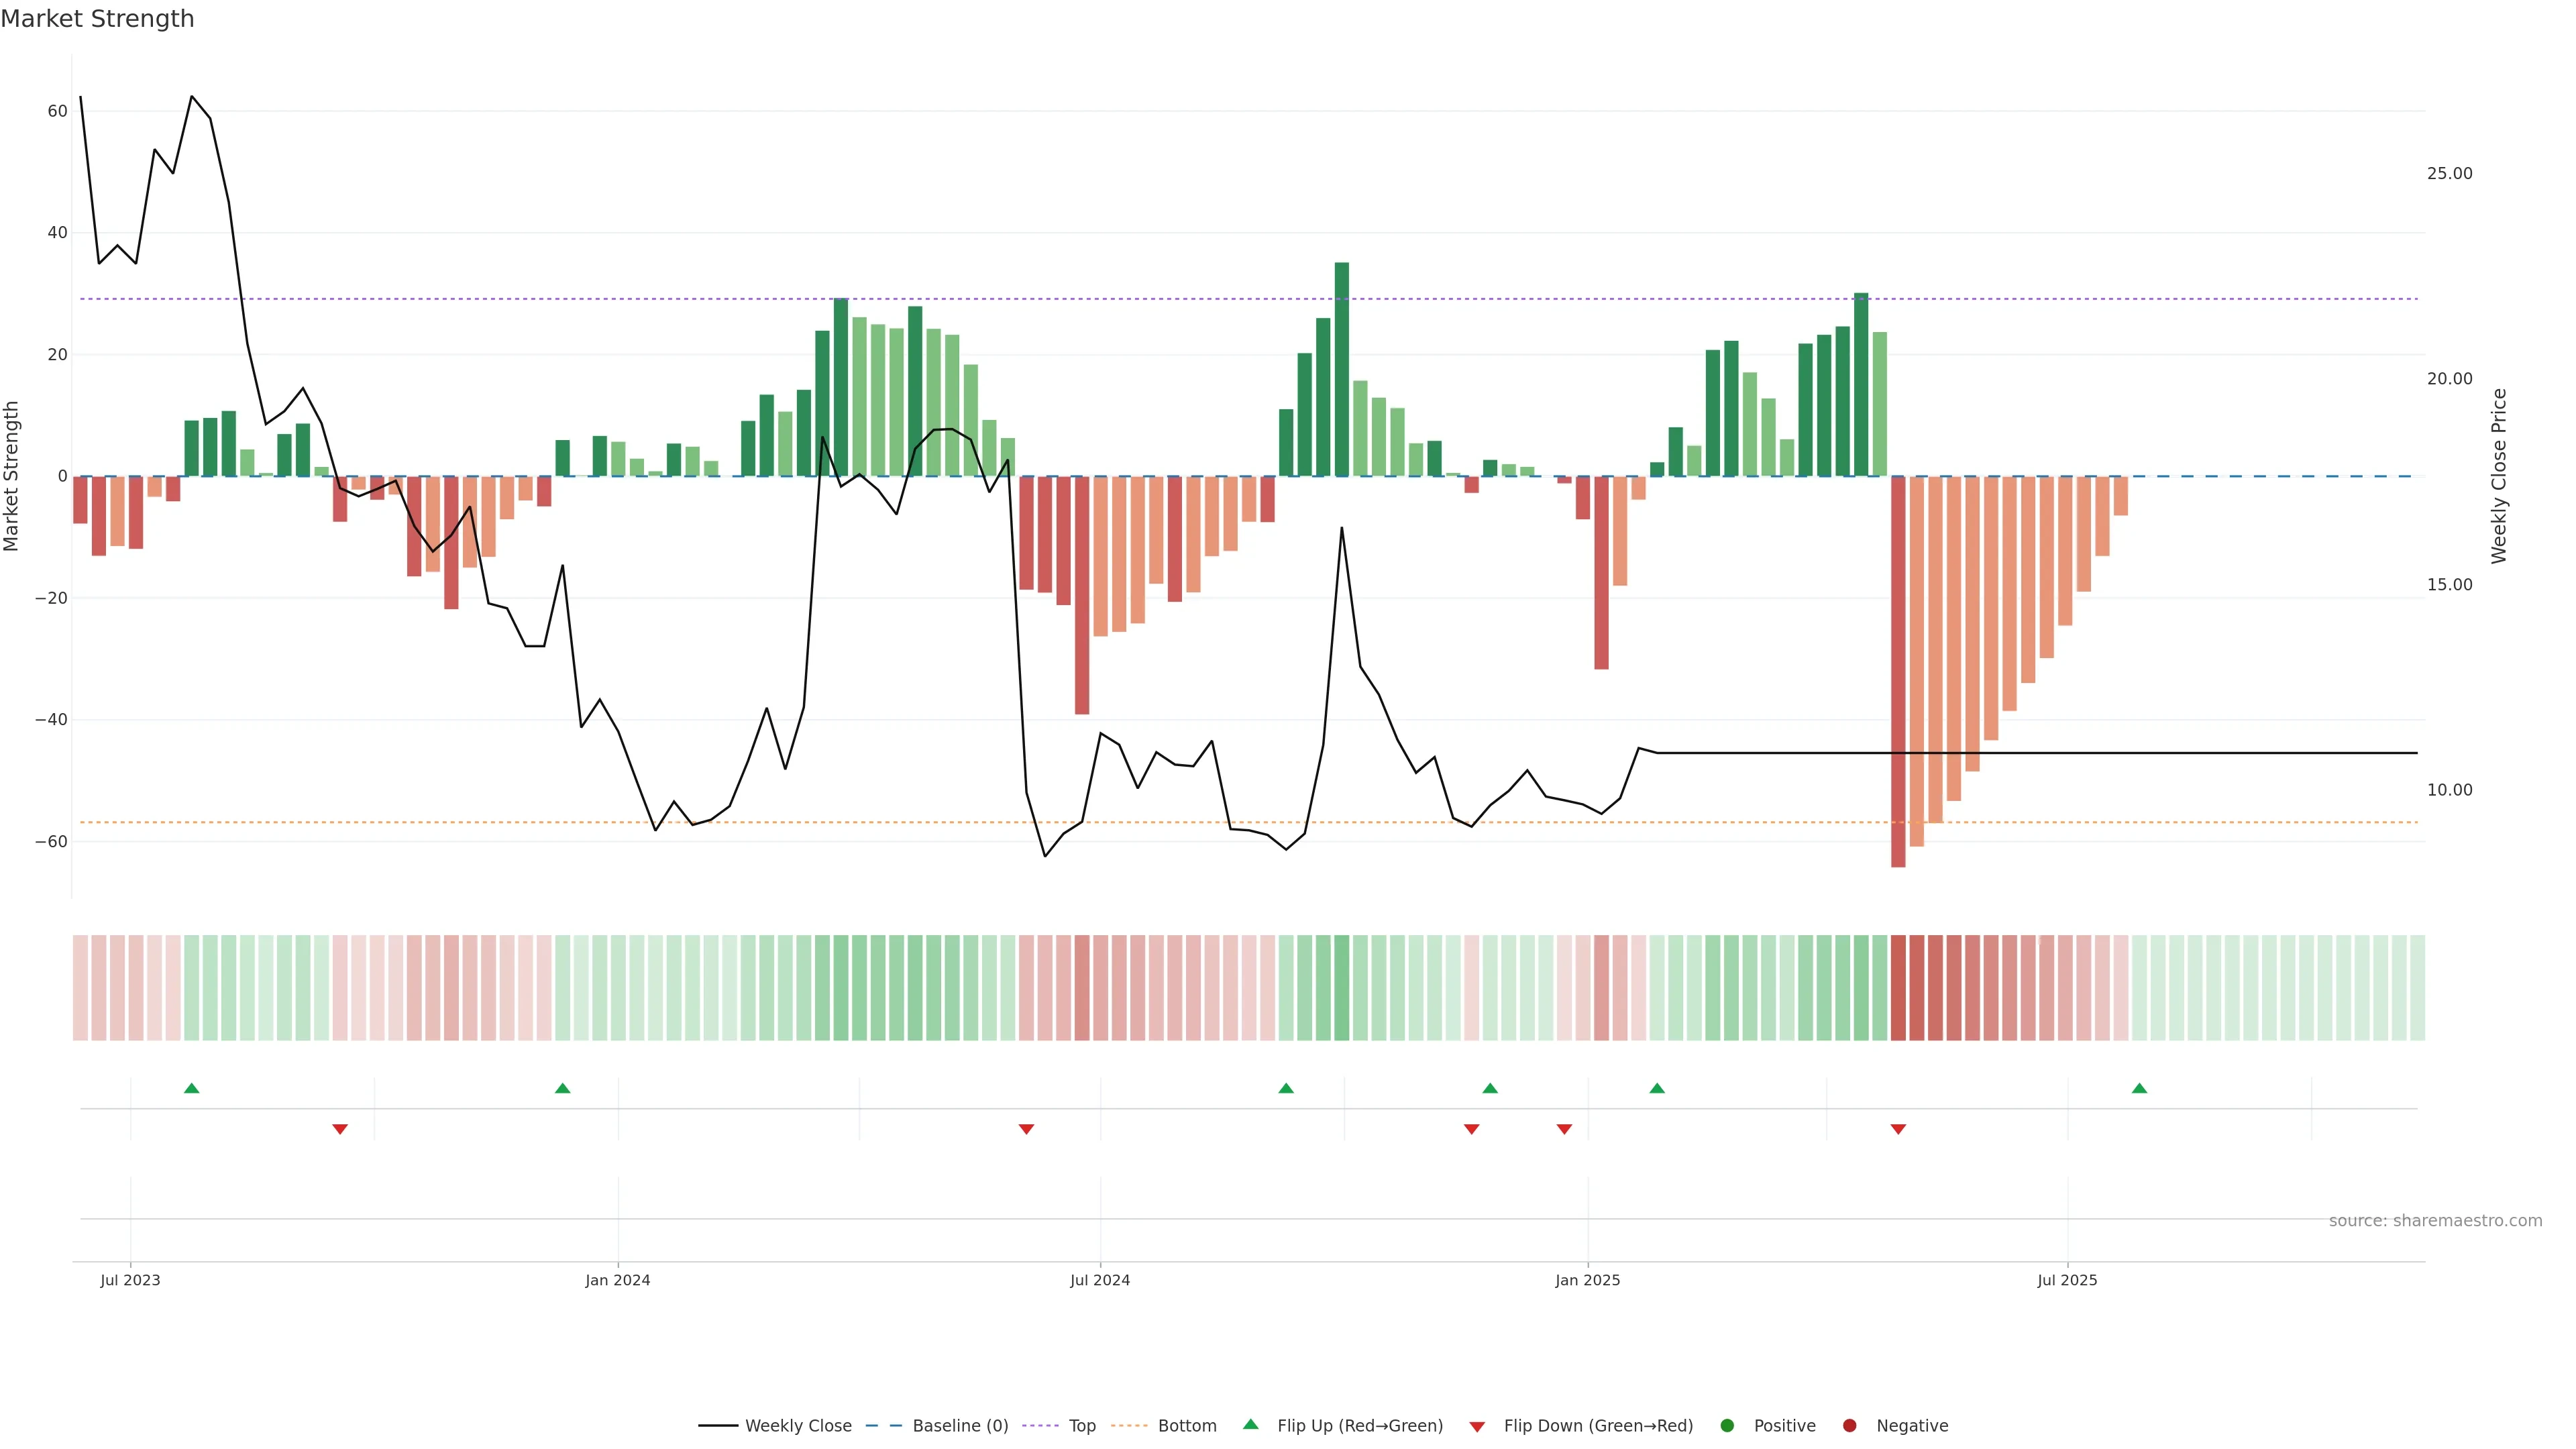2576x1449 pixels.
Task: Toggle the Top legend entry
Action: coord(1081,1426)
